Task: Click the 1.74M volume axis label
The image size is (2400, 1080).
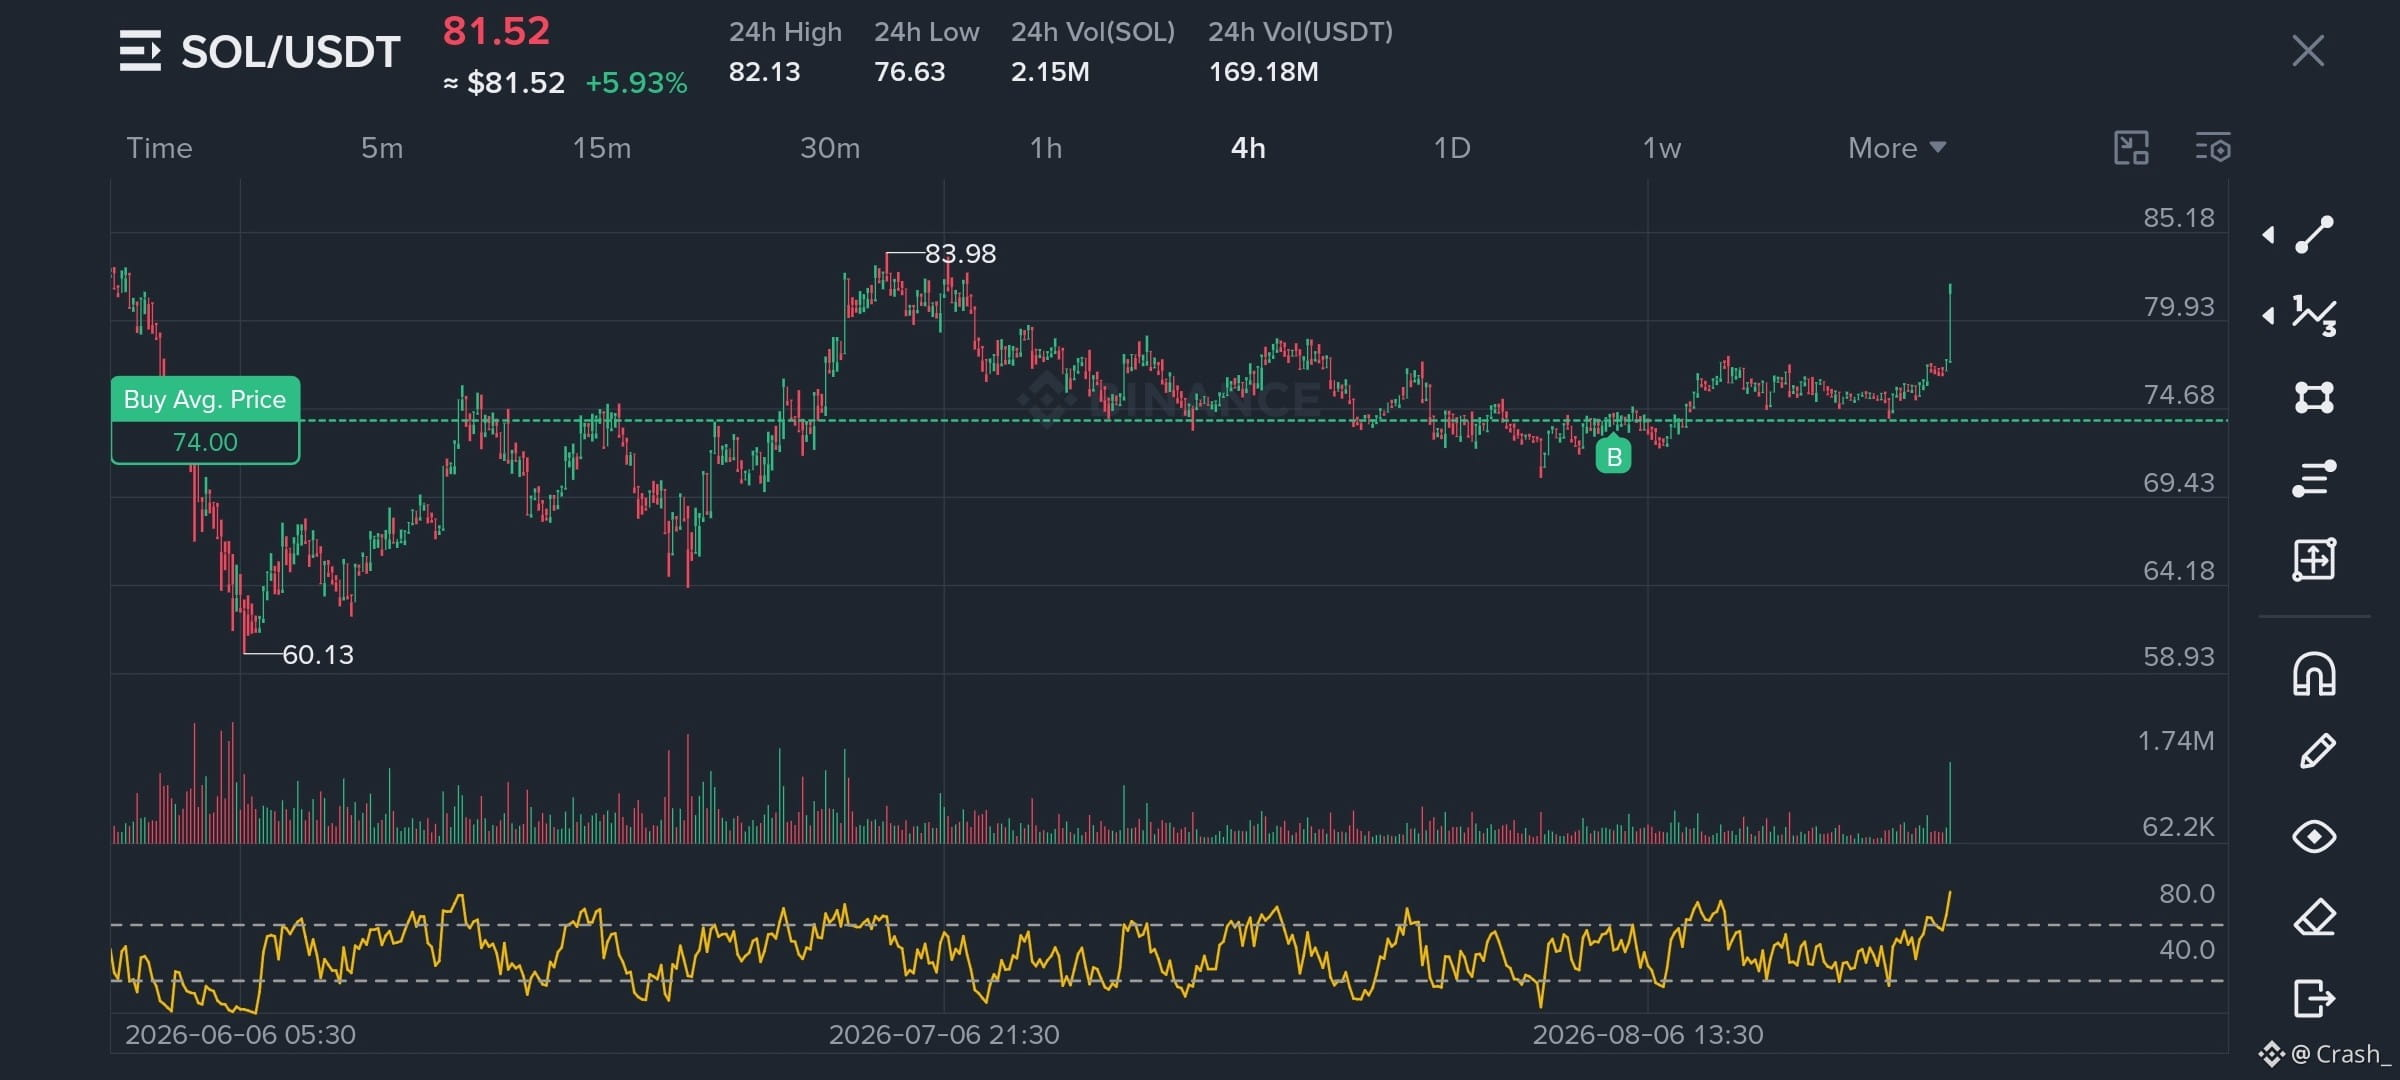Action: click(2175, 741)
